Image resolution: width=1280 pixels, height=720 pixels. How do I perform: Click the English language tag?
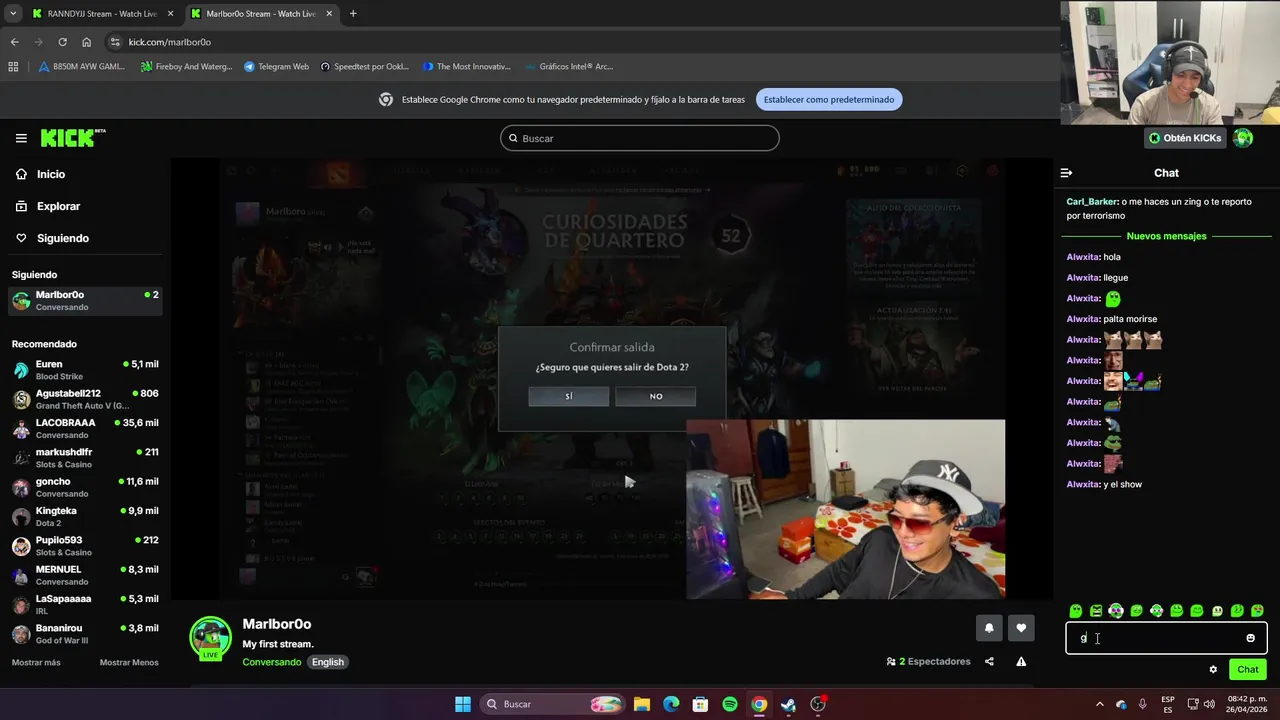click(x=327, y=662)
